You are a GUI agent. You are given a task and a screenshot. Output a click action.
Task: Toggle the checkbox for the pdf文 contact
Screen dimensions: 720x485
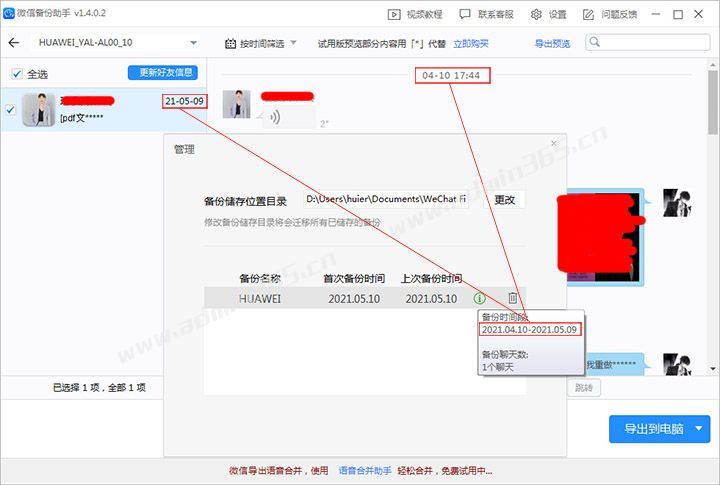(x=10, y=110)
